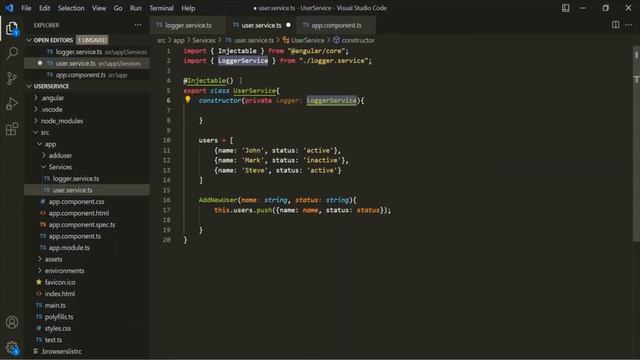
Task: Click the line number 10 in gutter
Action: pyautogui.click(x=167, y=140)
